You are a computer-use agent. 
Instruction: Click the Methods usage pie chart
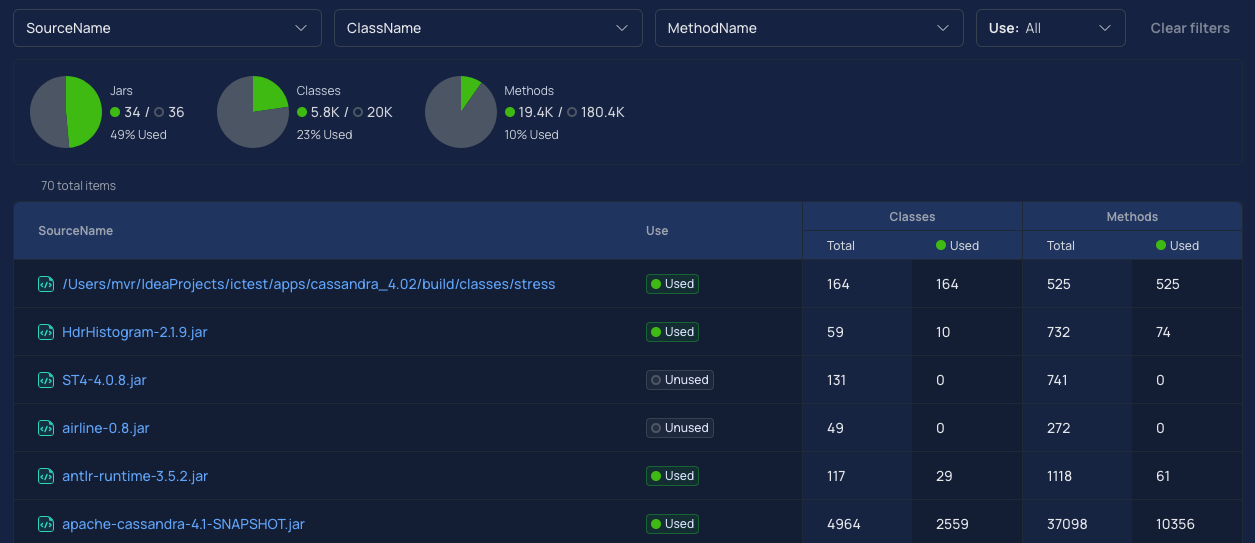(461, 112)
